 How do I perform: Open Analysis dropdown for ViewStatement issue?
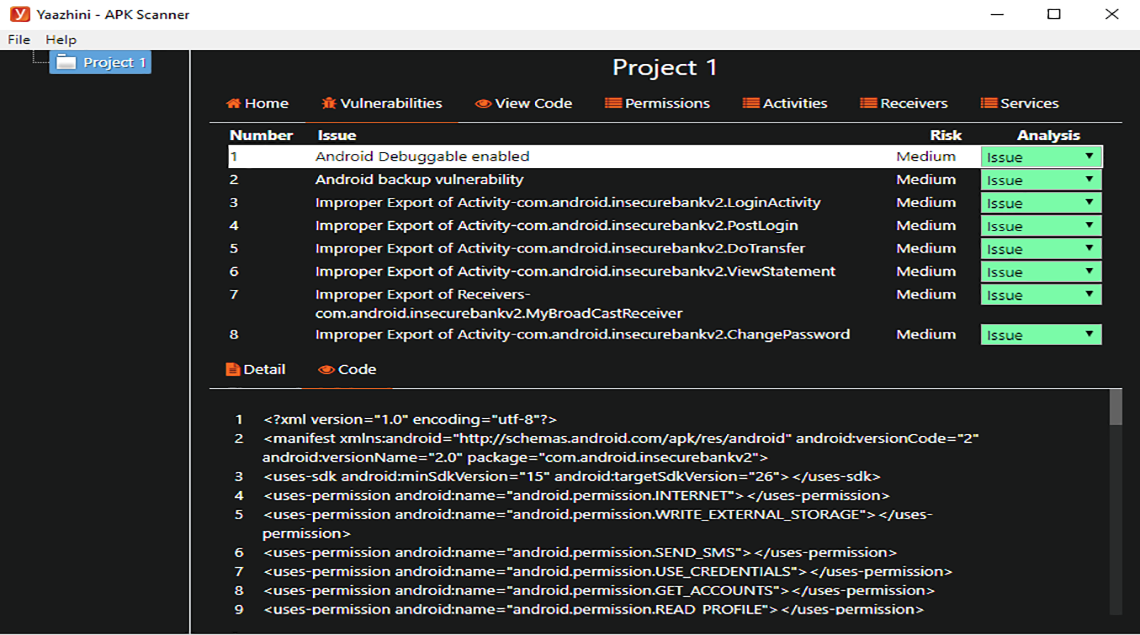click(x=1040, y=271)
